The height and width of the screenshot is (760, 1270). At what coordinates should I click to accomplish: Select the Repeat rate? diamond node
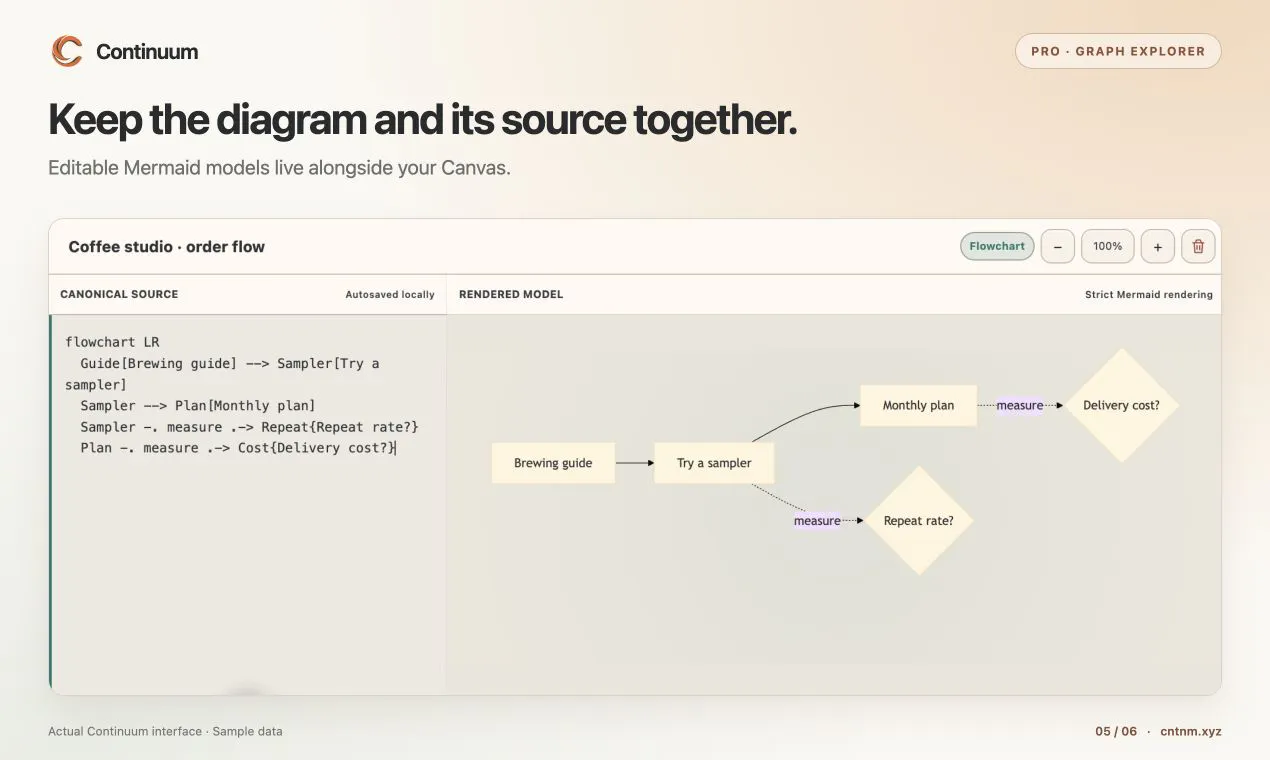(918, 520)
